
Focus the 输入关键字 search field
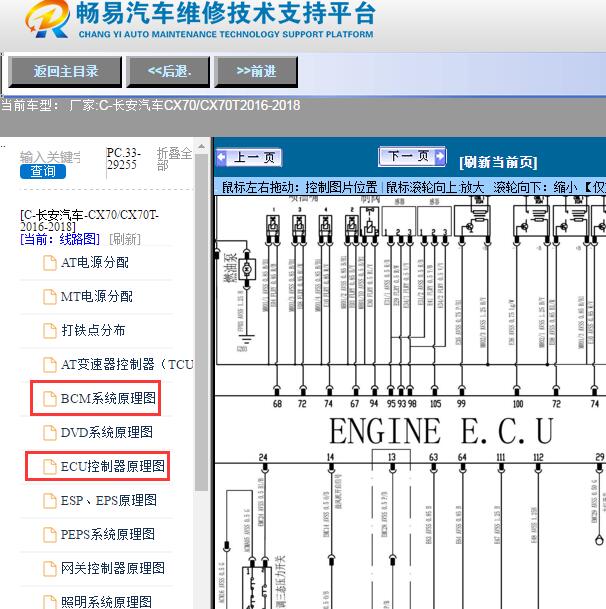click(50, 157)
